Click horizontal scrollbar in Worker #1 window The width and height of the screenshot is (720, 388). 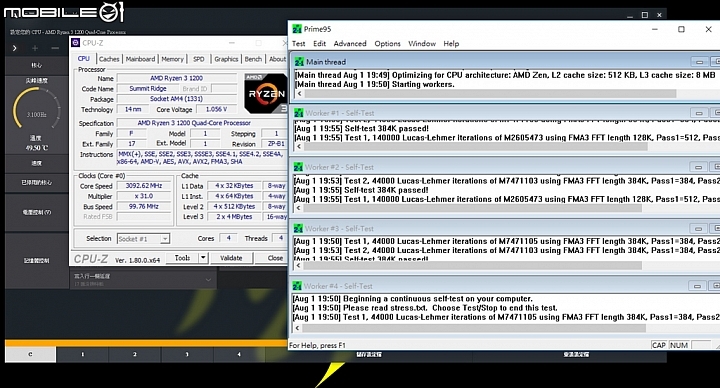click(475, 146)
